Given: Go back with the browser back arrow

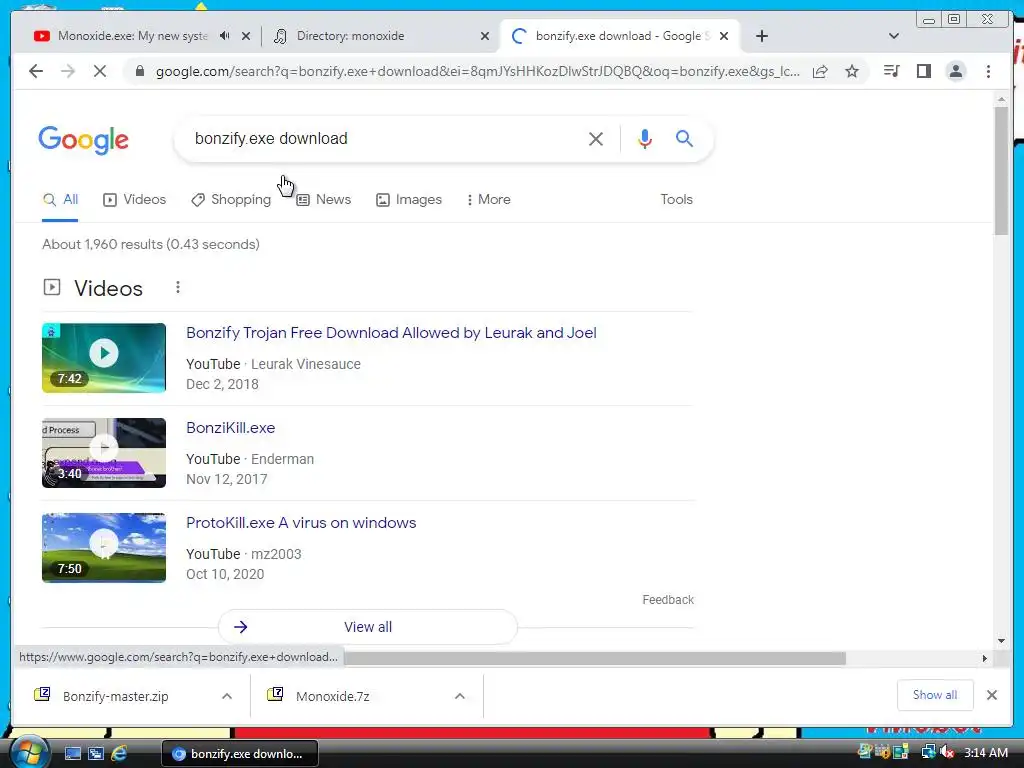Looking at the screenshot, I should coord(36,71).
